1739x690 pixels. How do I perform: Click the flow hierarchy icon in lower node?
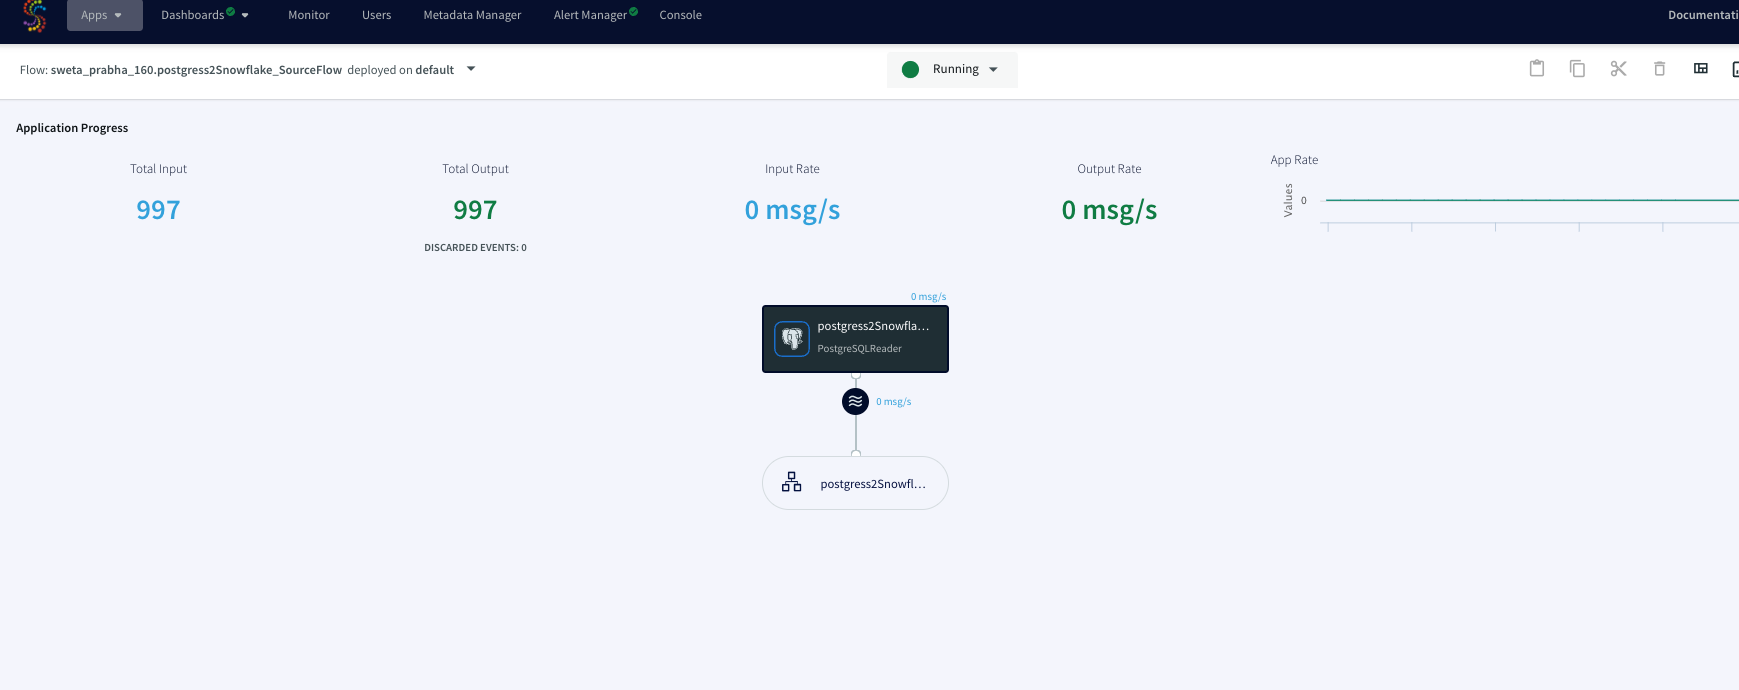792,482
